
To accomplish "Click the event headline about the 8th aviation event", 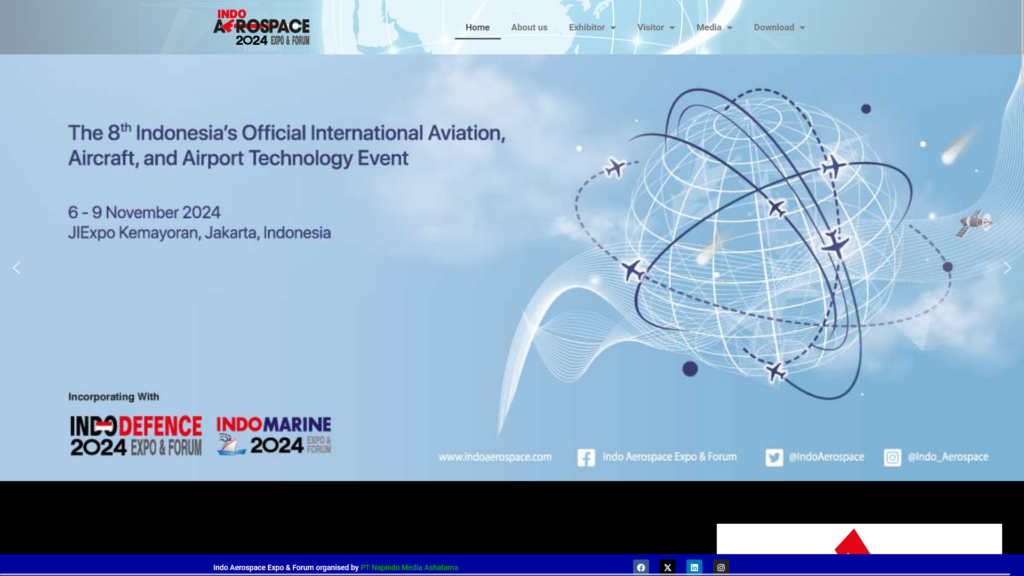I will [287, 145].
